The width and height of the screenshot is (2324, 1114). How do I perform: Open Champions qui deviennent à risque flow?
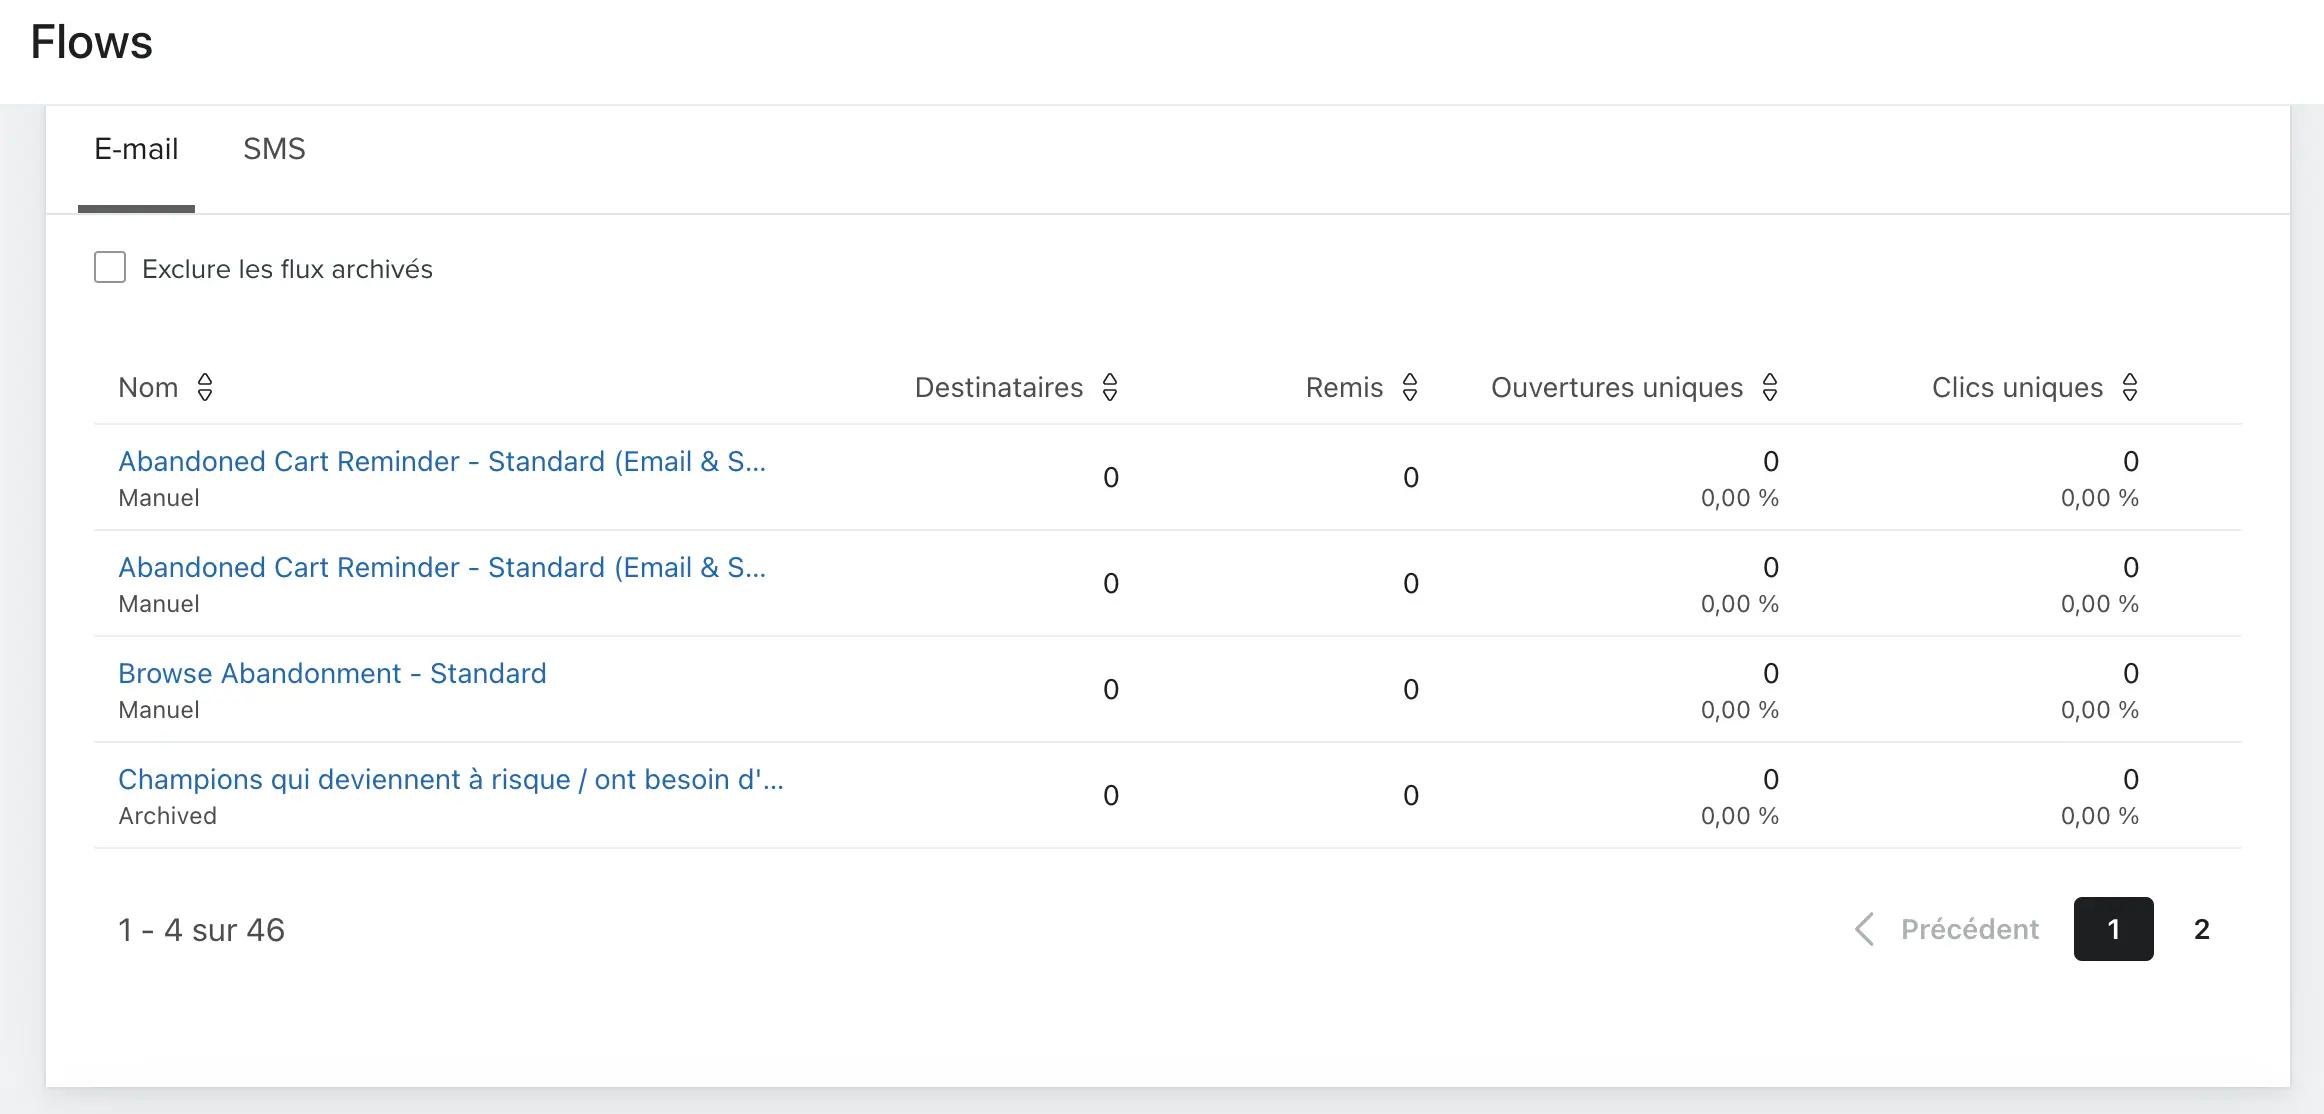tap(451, 779)
